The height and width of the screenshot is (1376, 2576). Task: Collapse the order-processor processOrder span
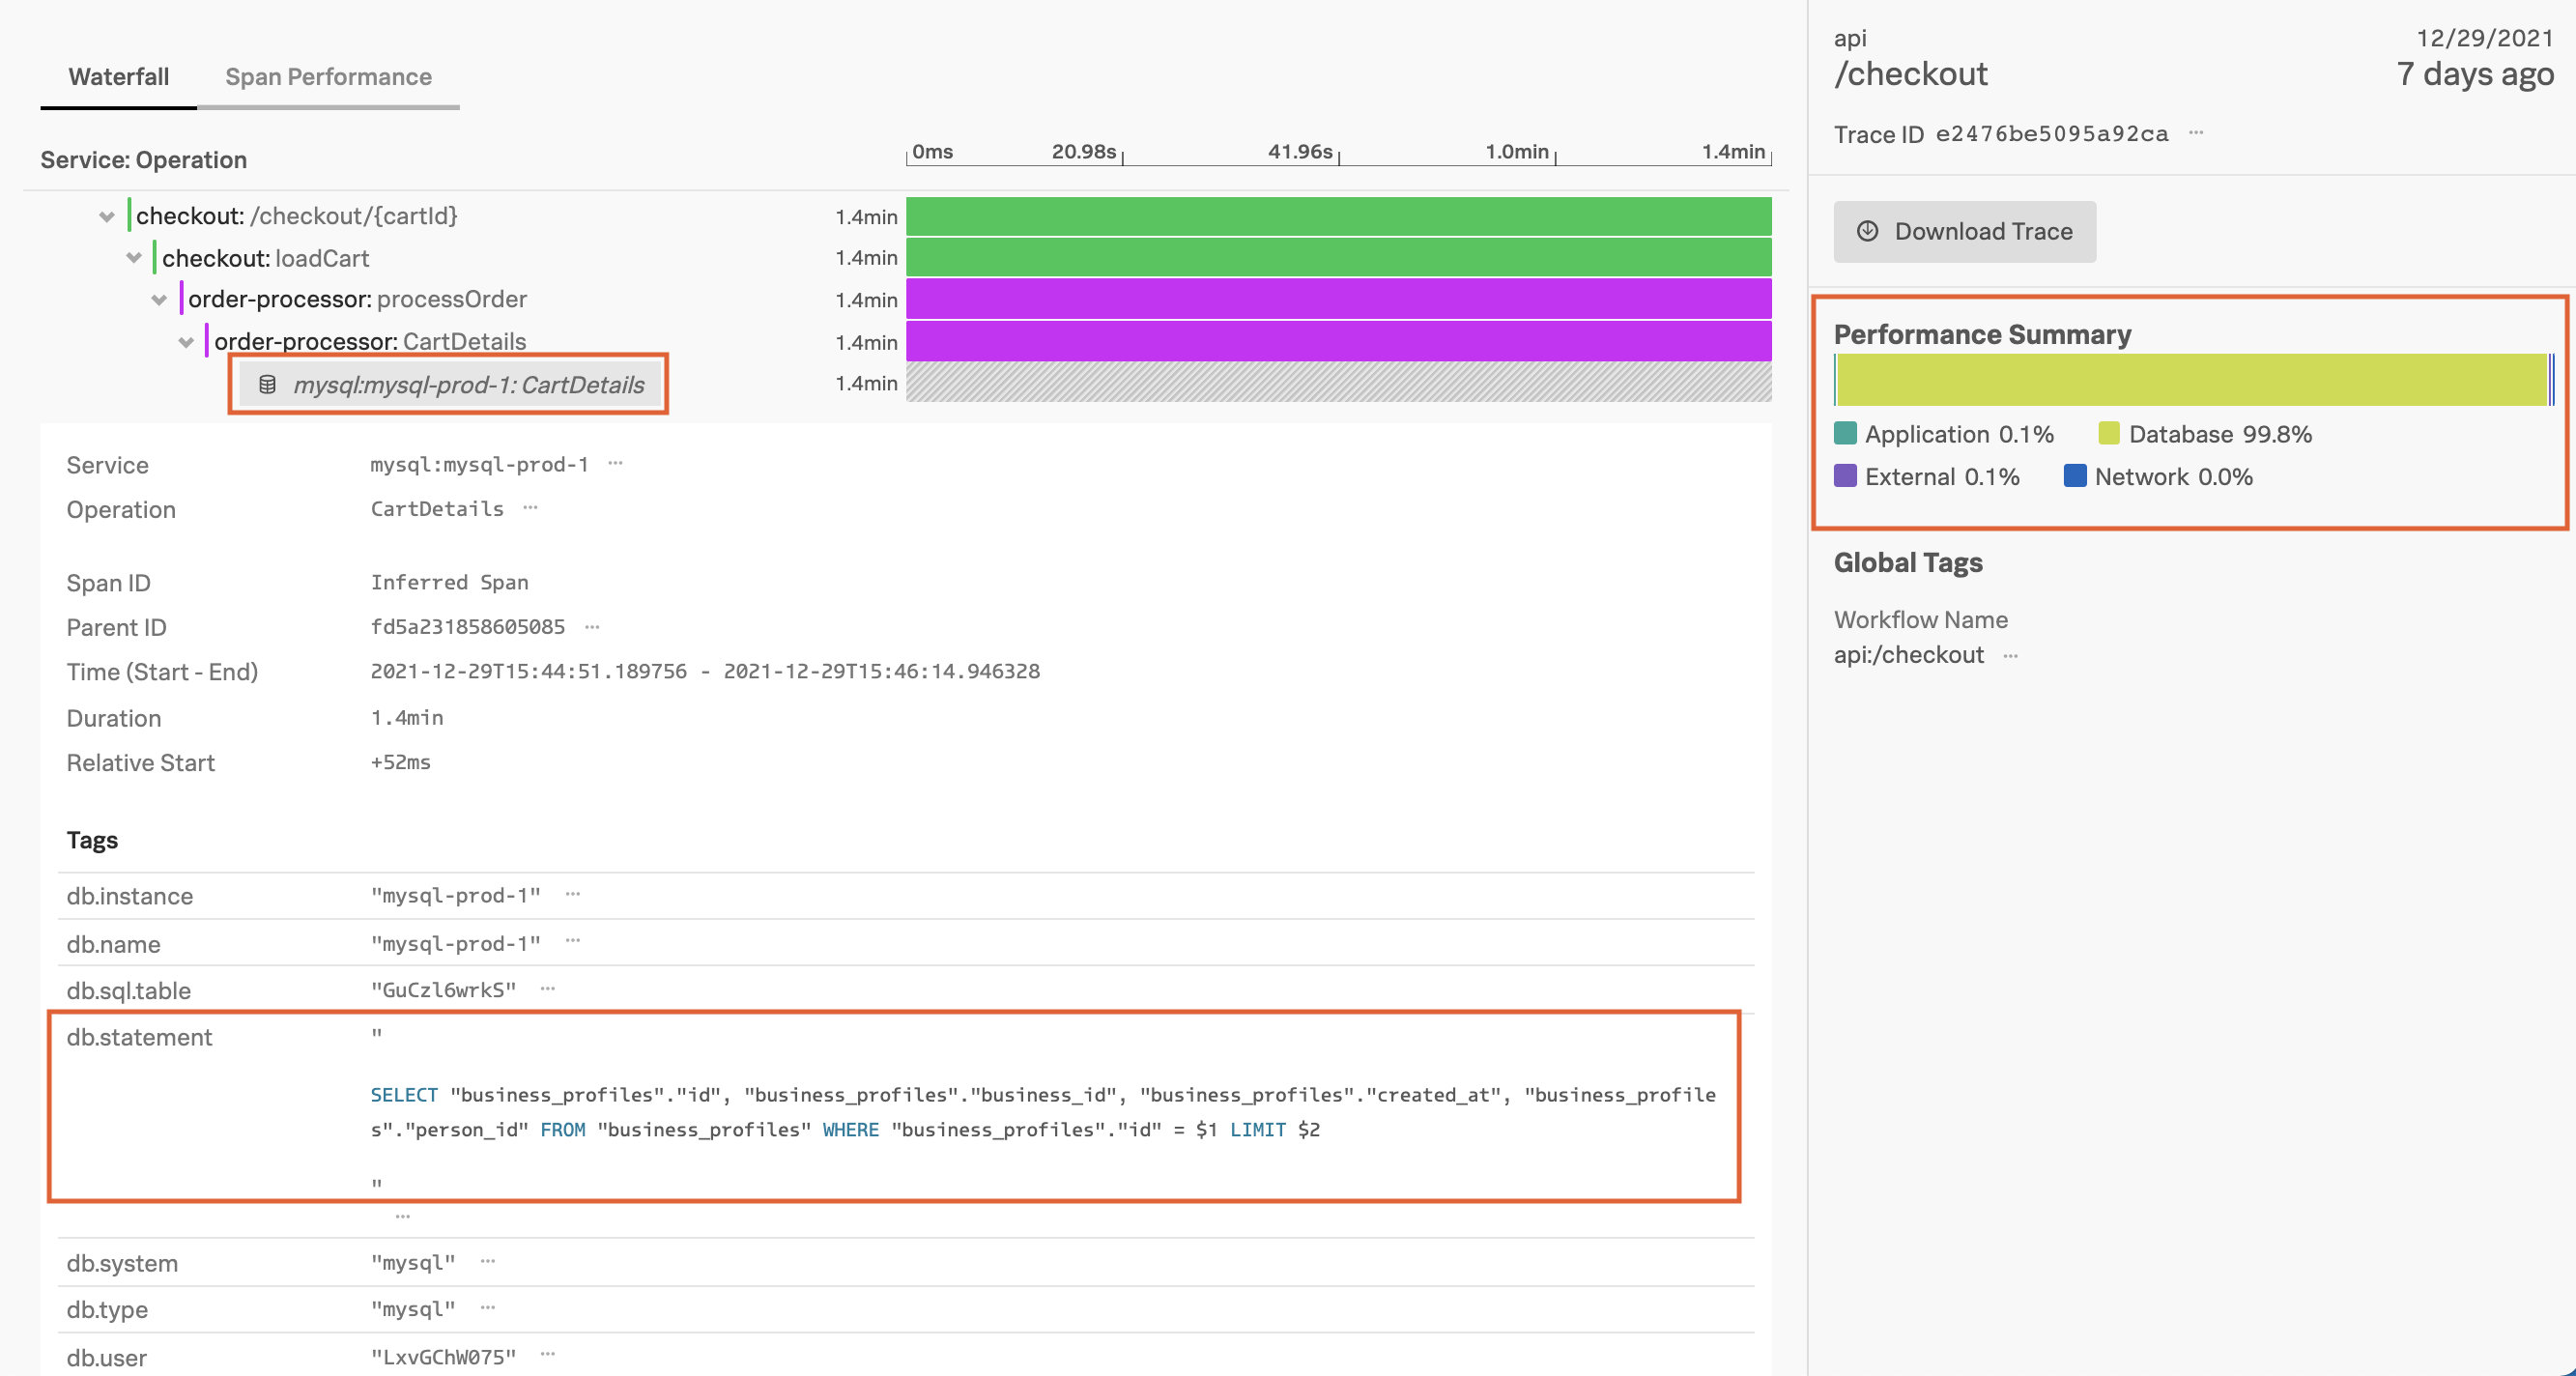click(159, 300)
